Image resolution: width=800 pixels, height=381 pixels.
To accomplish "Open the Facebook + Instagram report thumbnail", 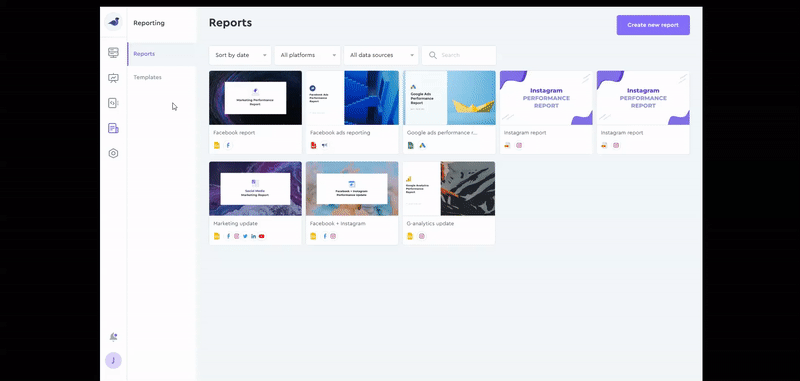I will coord(352,189).
